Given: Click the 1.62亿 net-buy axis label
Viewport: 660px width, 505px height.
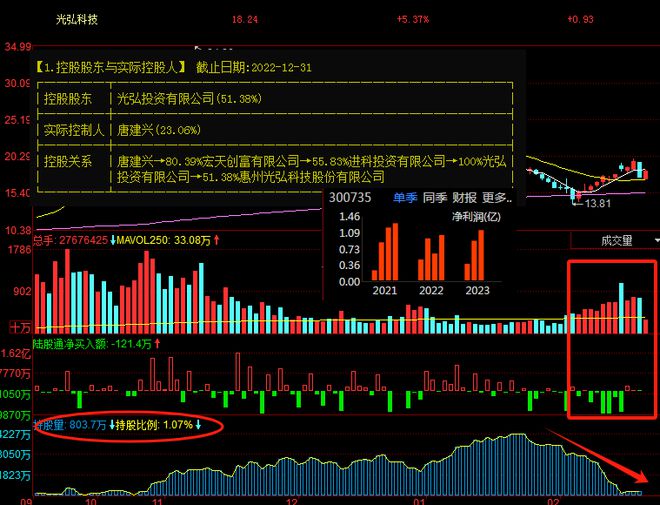Looking at the screenshot, I should [16, 353].
